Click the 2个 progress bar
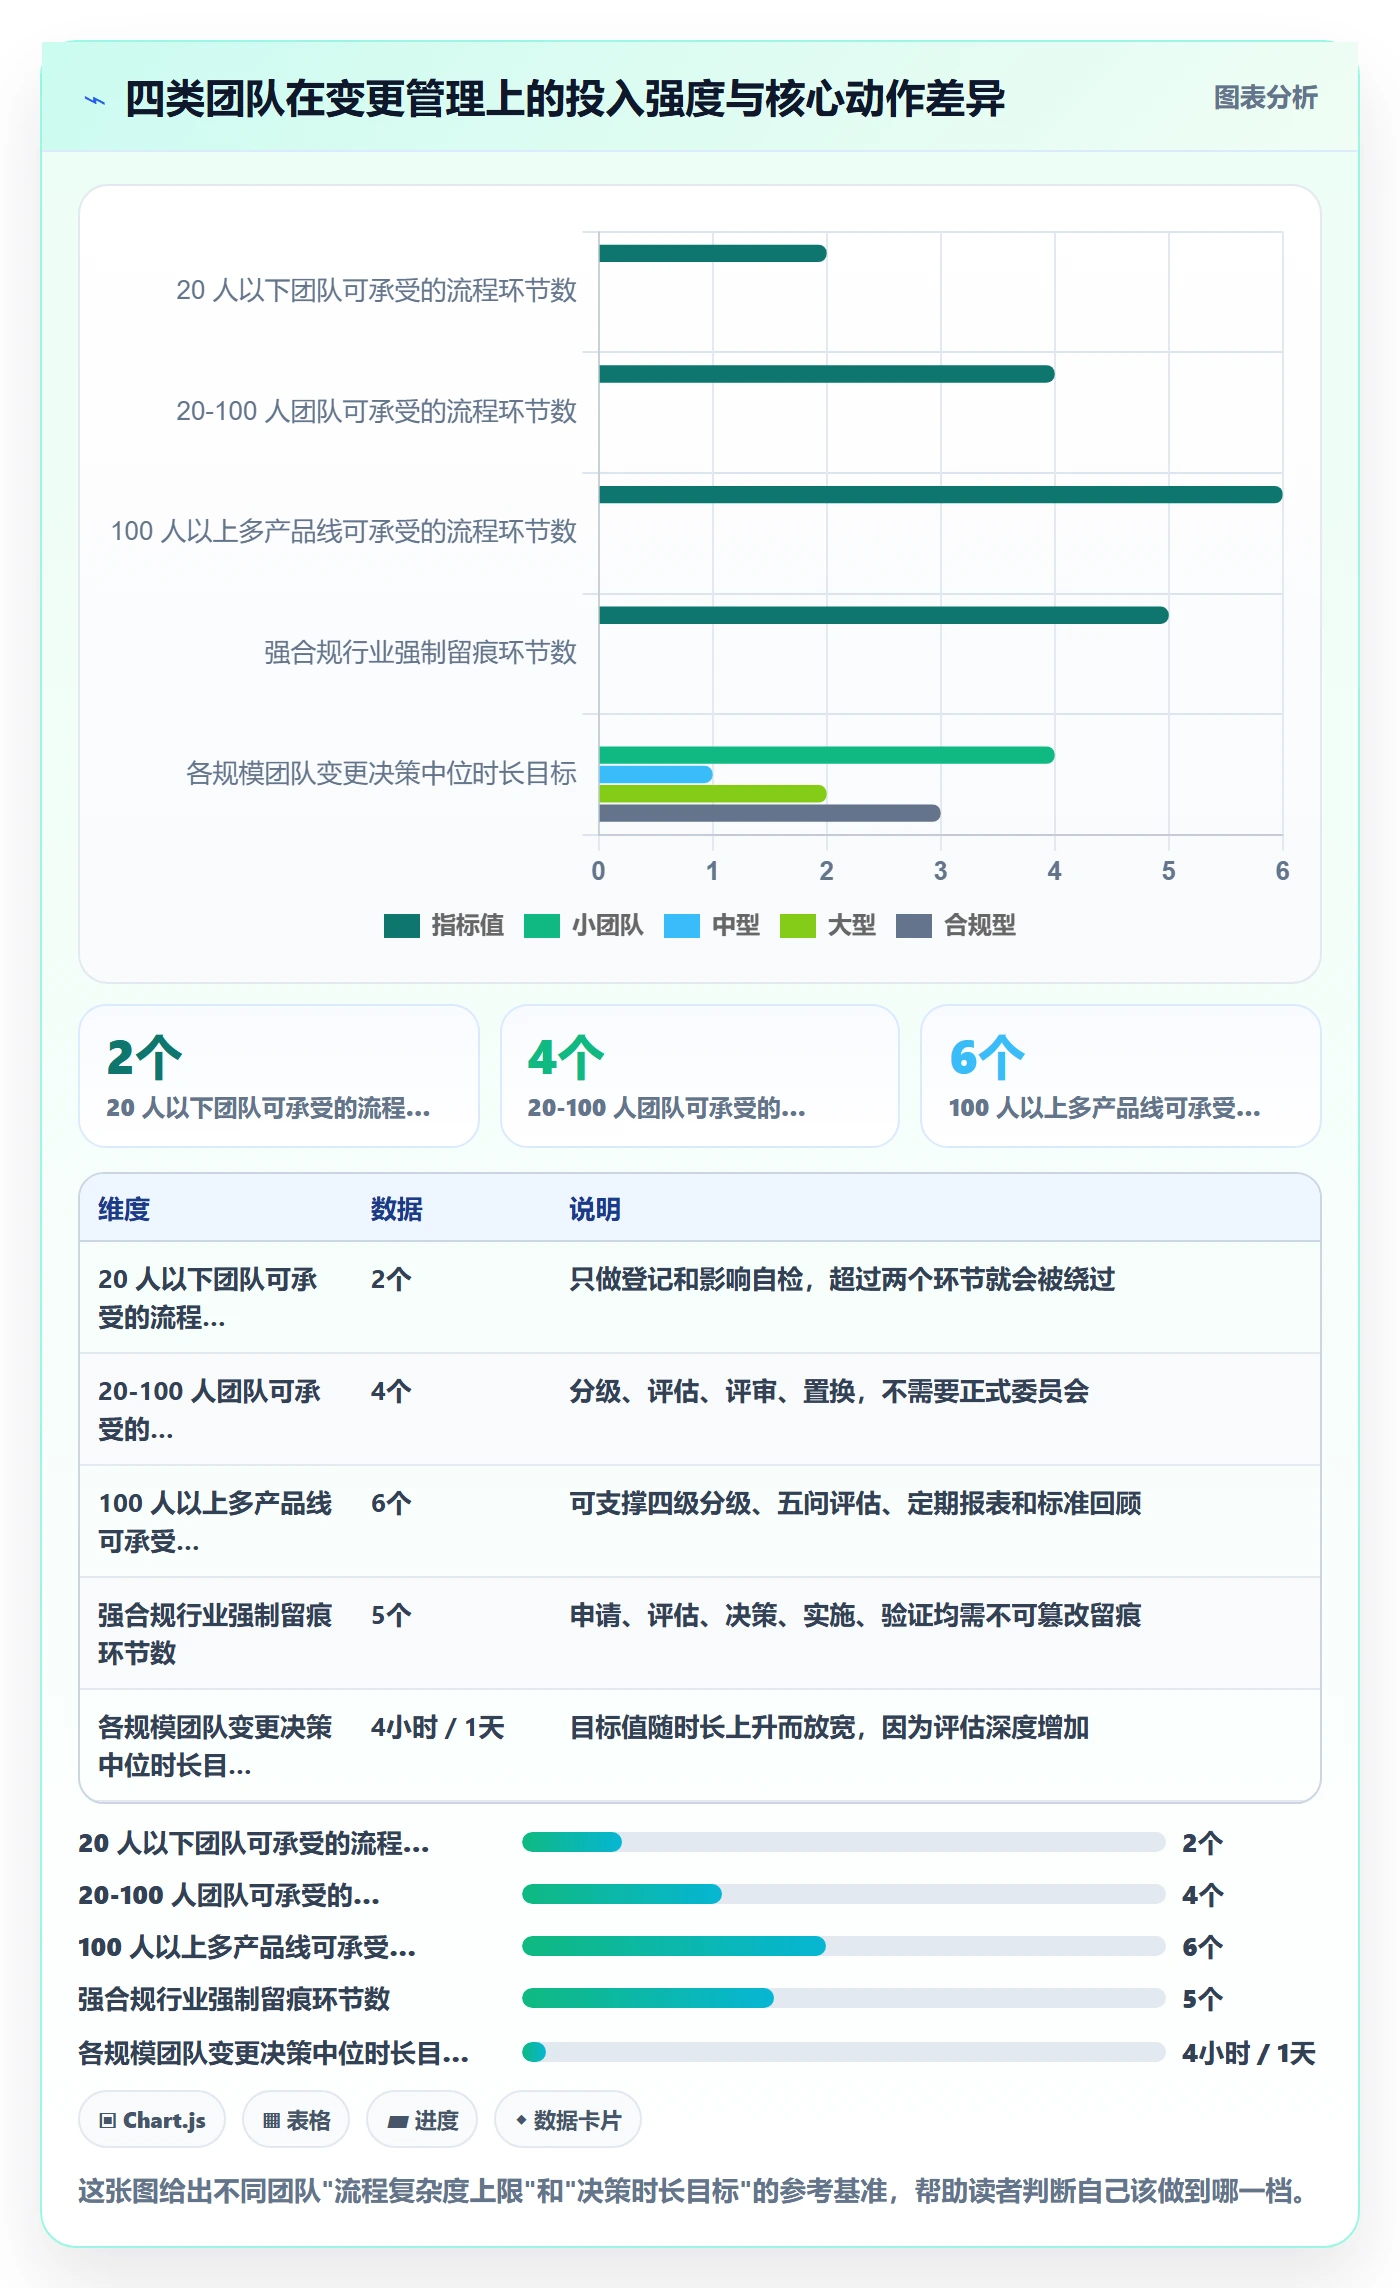The height and width of the screenshot is (2288, 1400). pos(843,1842)
